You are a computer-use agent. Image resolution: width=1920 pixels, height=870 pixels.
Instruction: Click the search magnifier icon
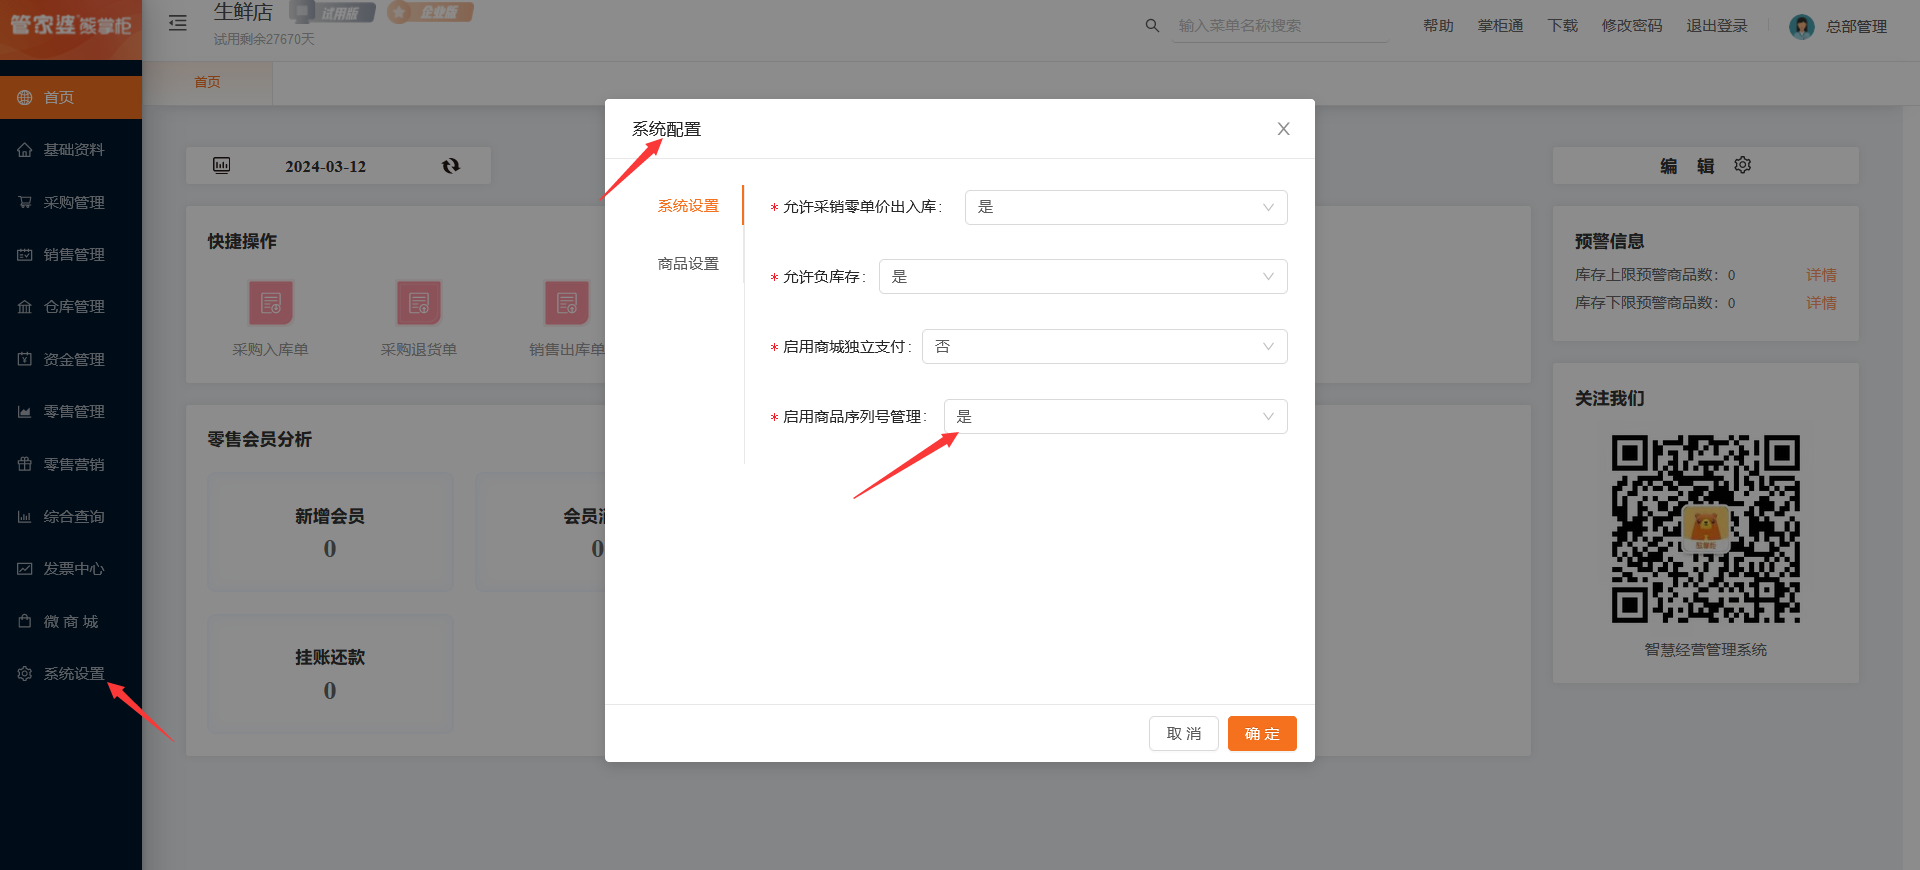pos(1152,26)
